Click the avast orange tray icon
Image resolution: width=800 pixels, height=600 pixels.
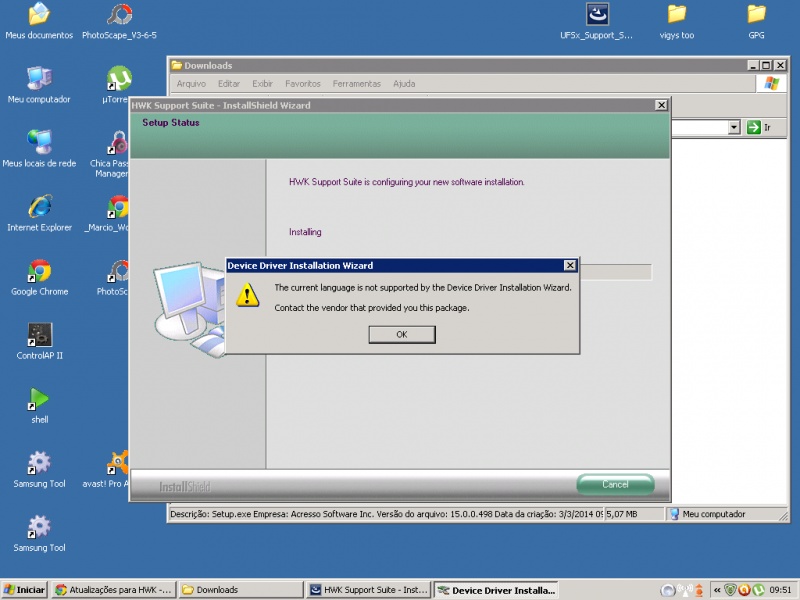coord(744,590)
